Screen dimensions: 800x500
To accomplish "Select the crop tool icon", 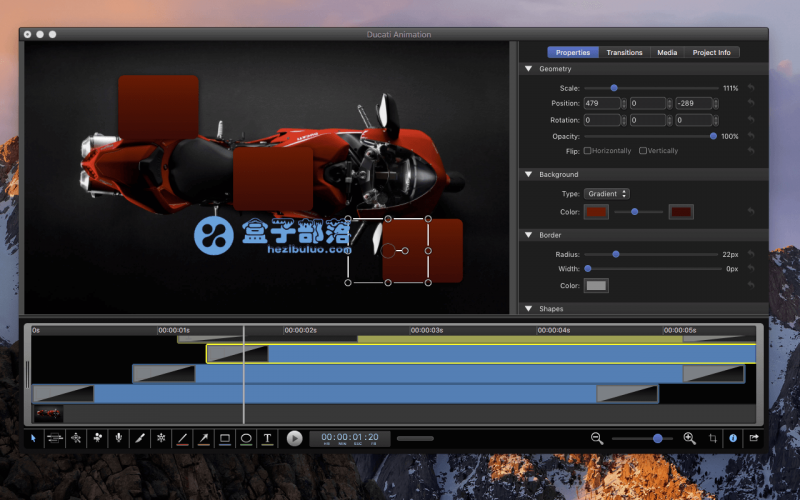I will pos(713,438).
